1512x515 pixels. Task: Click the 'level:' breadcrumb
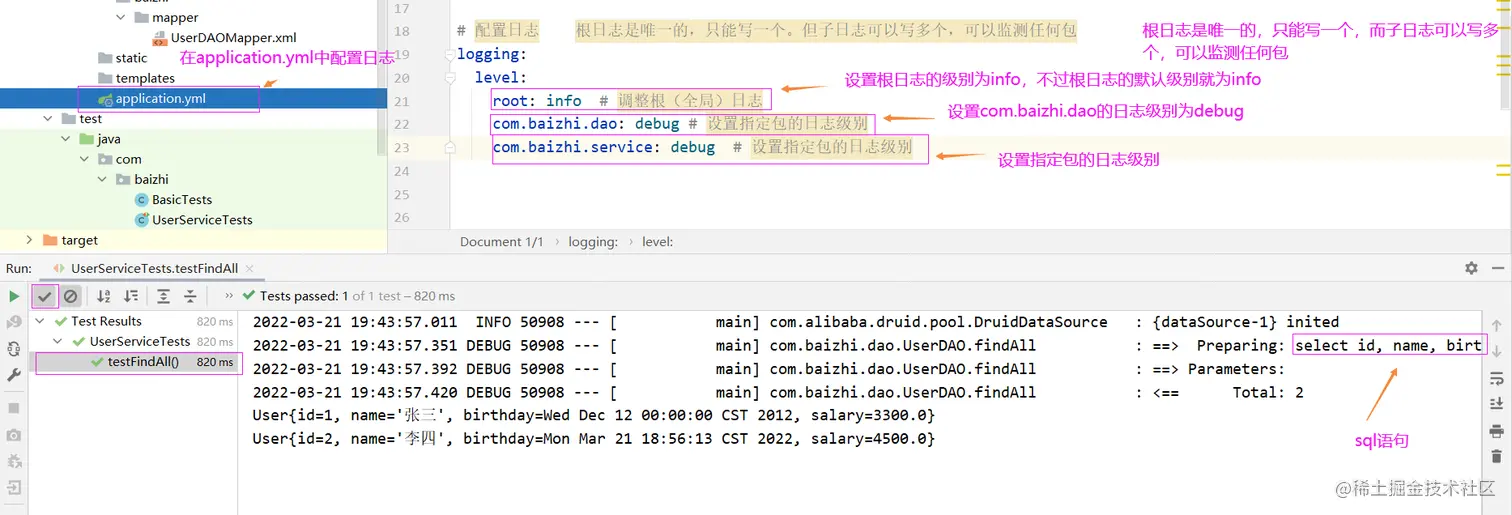click(x=657, y=242)
